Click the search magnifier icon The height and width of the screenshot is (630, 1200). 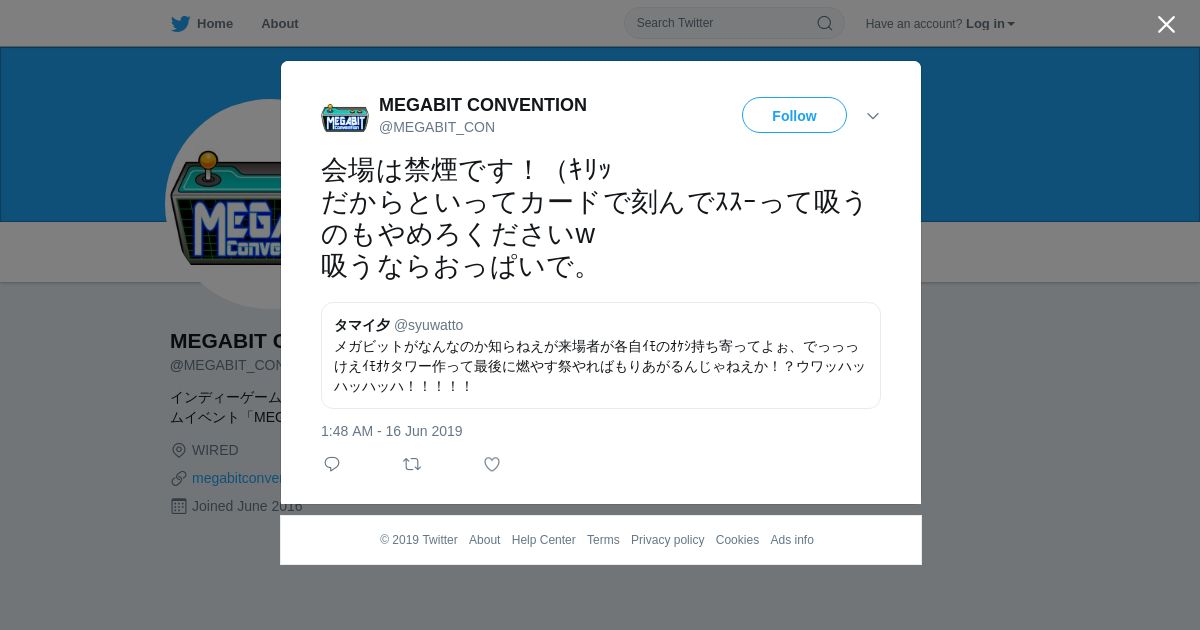(x=825, y=23)
